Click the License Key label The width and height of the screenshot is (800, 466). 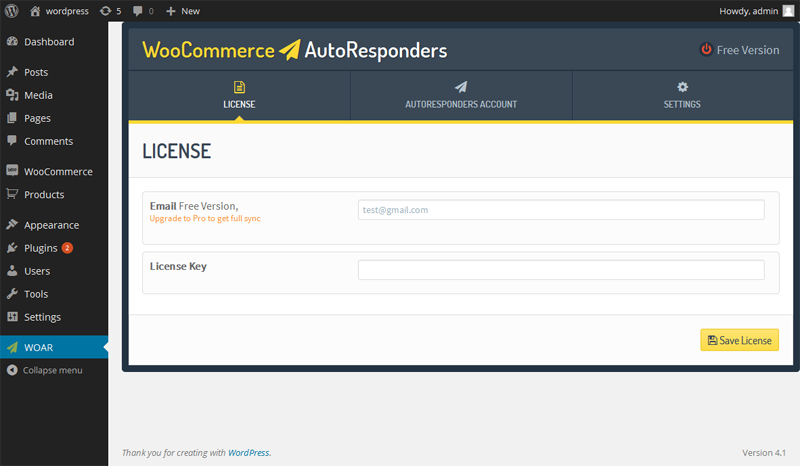pyautogui.click(x=178, y=266)
